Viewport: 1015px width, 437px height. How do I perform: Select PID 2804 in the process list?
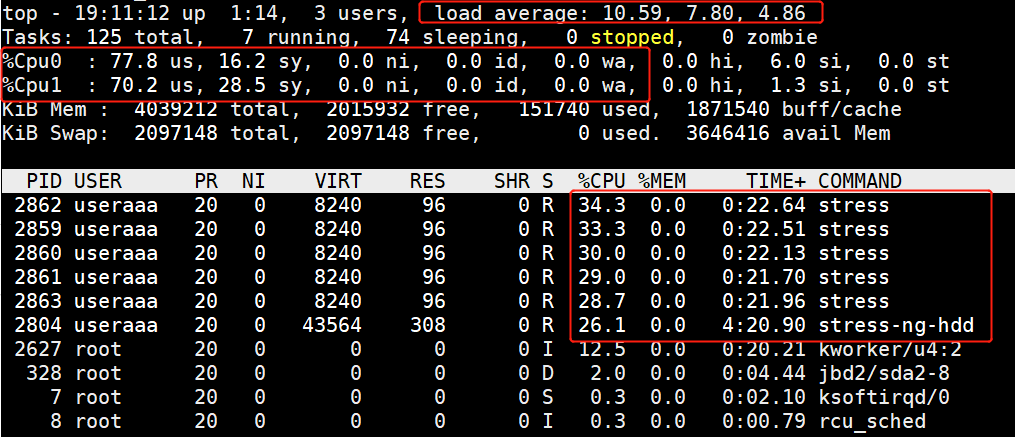[38, 325]
